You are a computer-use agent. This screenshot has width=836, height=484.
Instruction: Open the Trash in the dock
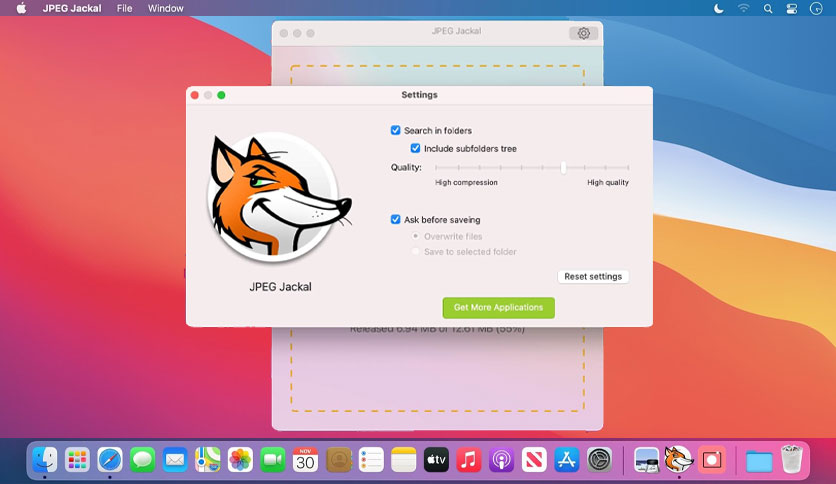pyautogui.click(x=791, y=459)
